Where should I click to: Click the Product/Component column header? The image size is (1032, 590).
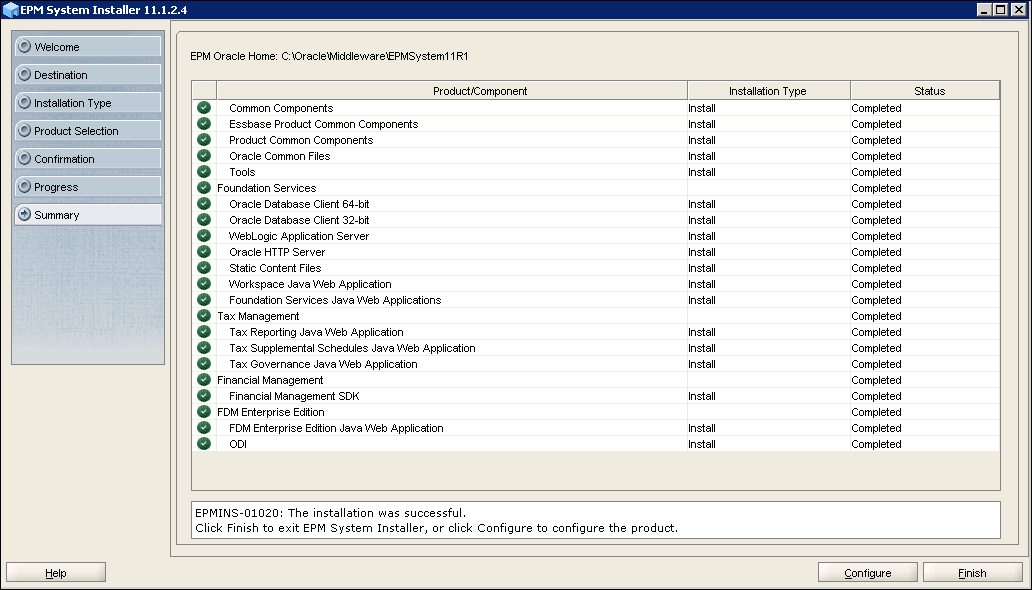(x=452, y=91)
